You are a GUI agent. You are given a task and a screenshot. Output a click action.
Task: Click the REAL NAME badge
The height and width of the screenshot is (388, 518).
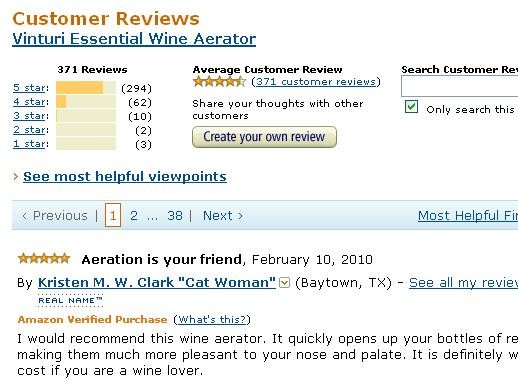click(71, 300)
